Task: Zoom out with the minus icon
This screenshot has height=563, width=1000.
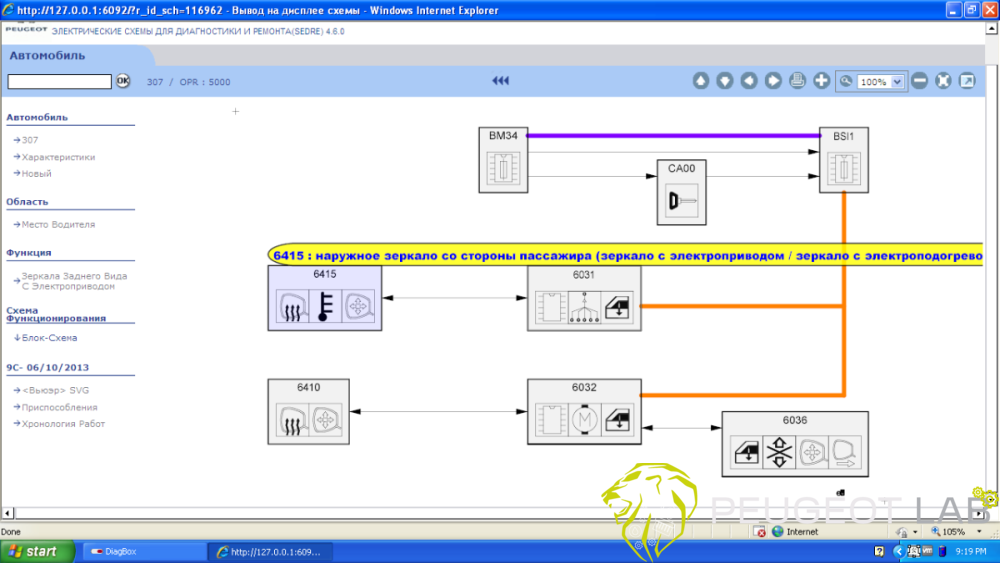Action: click(x=919, y=81)
